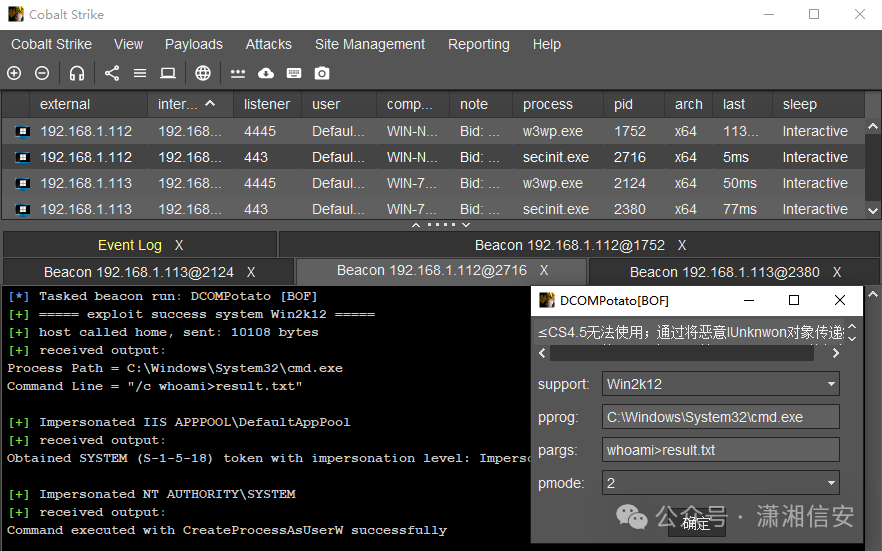Close Beacon 192.168.1.112@1752 tab
Screen dimensions: 882x551
(682, 245)
